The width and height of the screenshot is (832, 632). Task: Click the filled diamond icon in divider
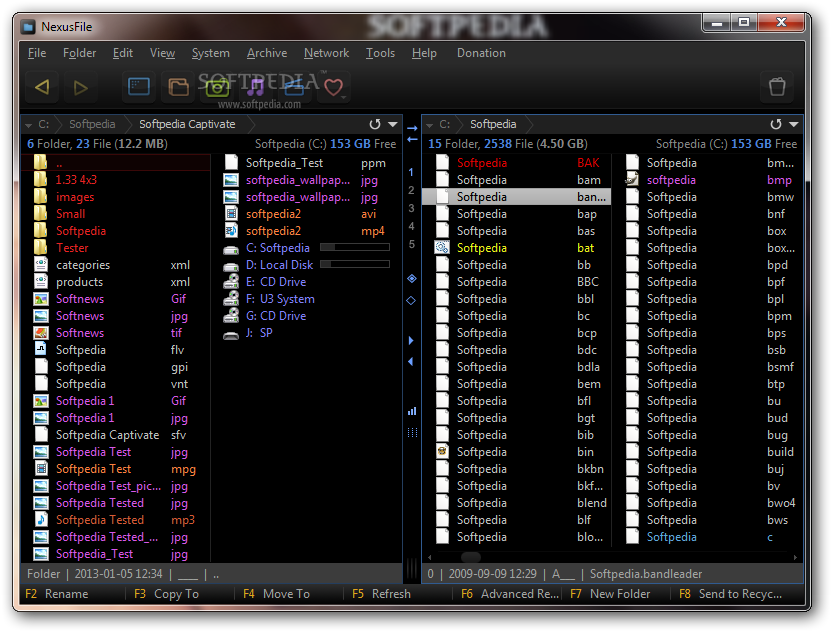(x=412, y=279)
